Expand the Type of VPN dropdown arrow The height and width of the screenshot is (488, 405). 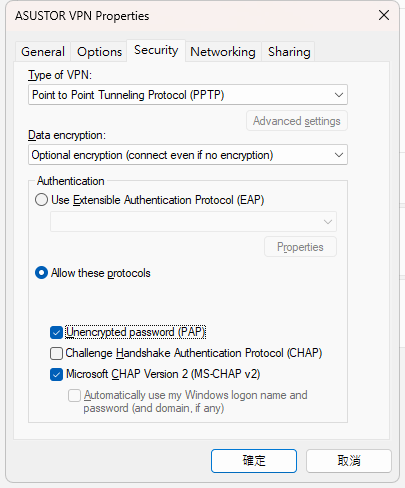339,95
